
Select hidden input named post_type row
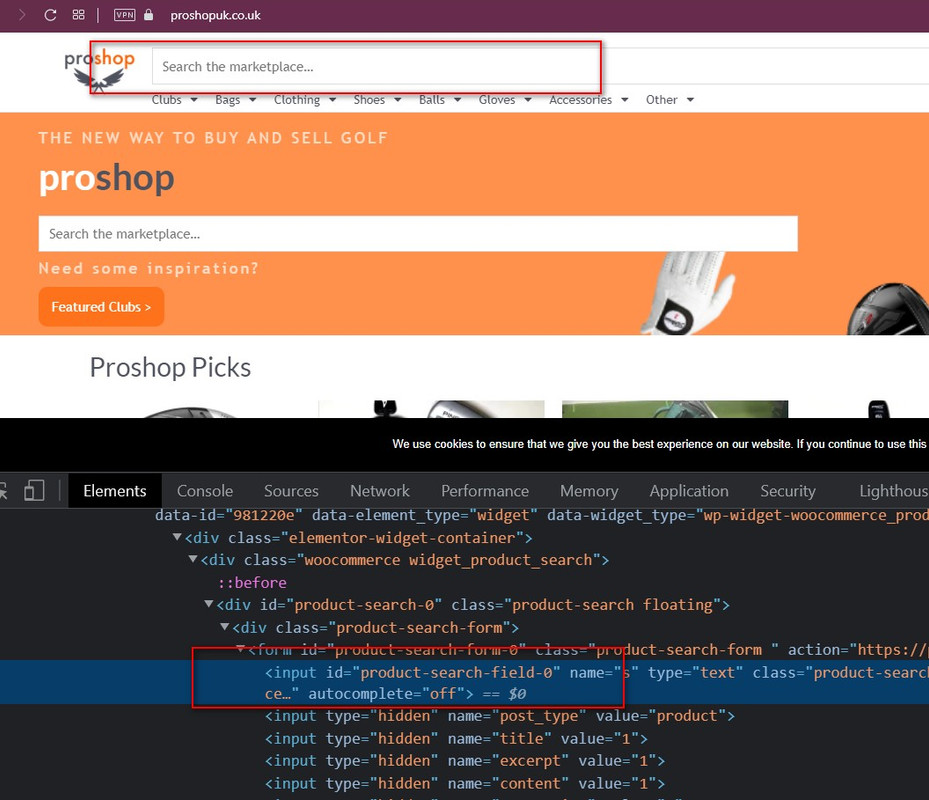click(500, 716)
